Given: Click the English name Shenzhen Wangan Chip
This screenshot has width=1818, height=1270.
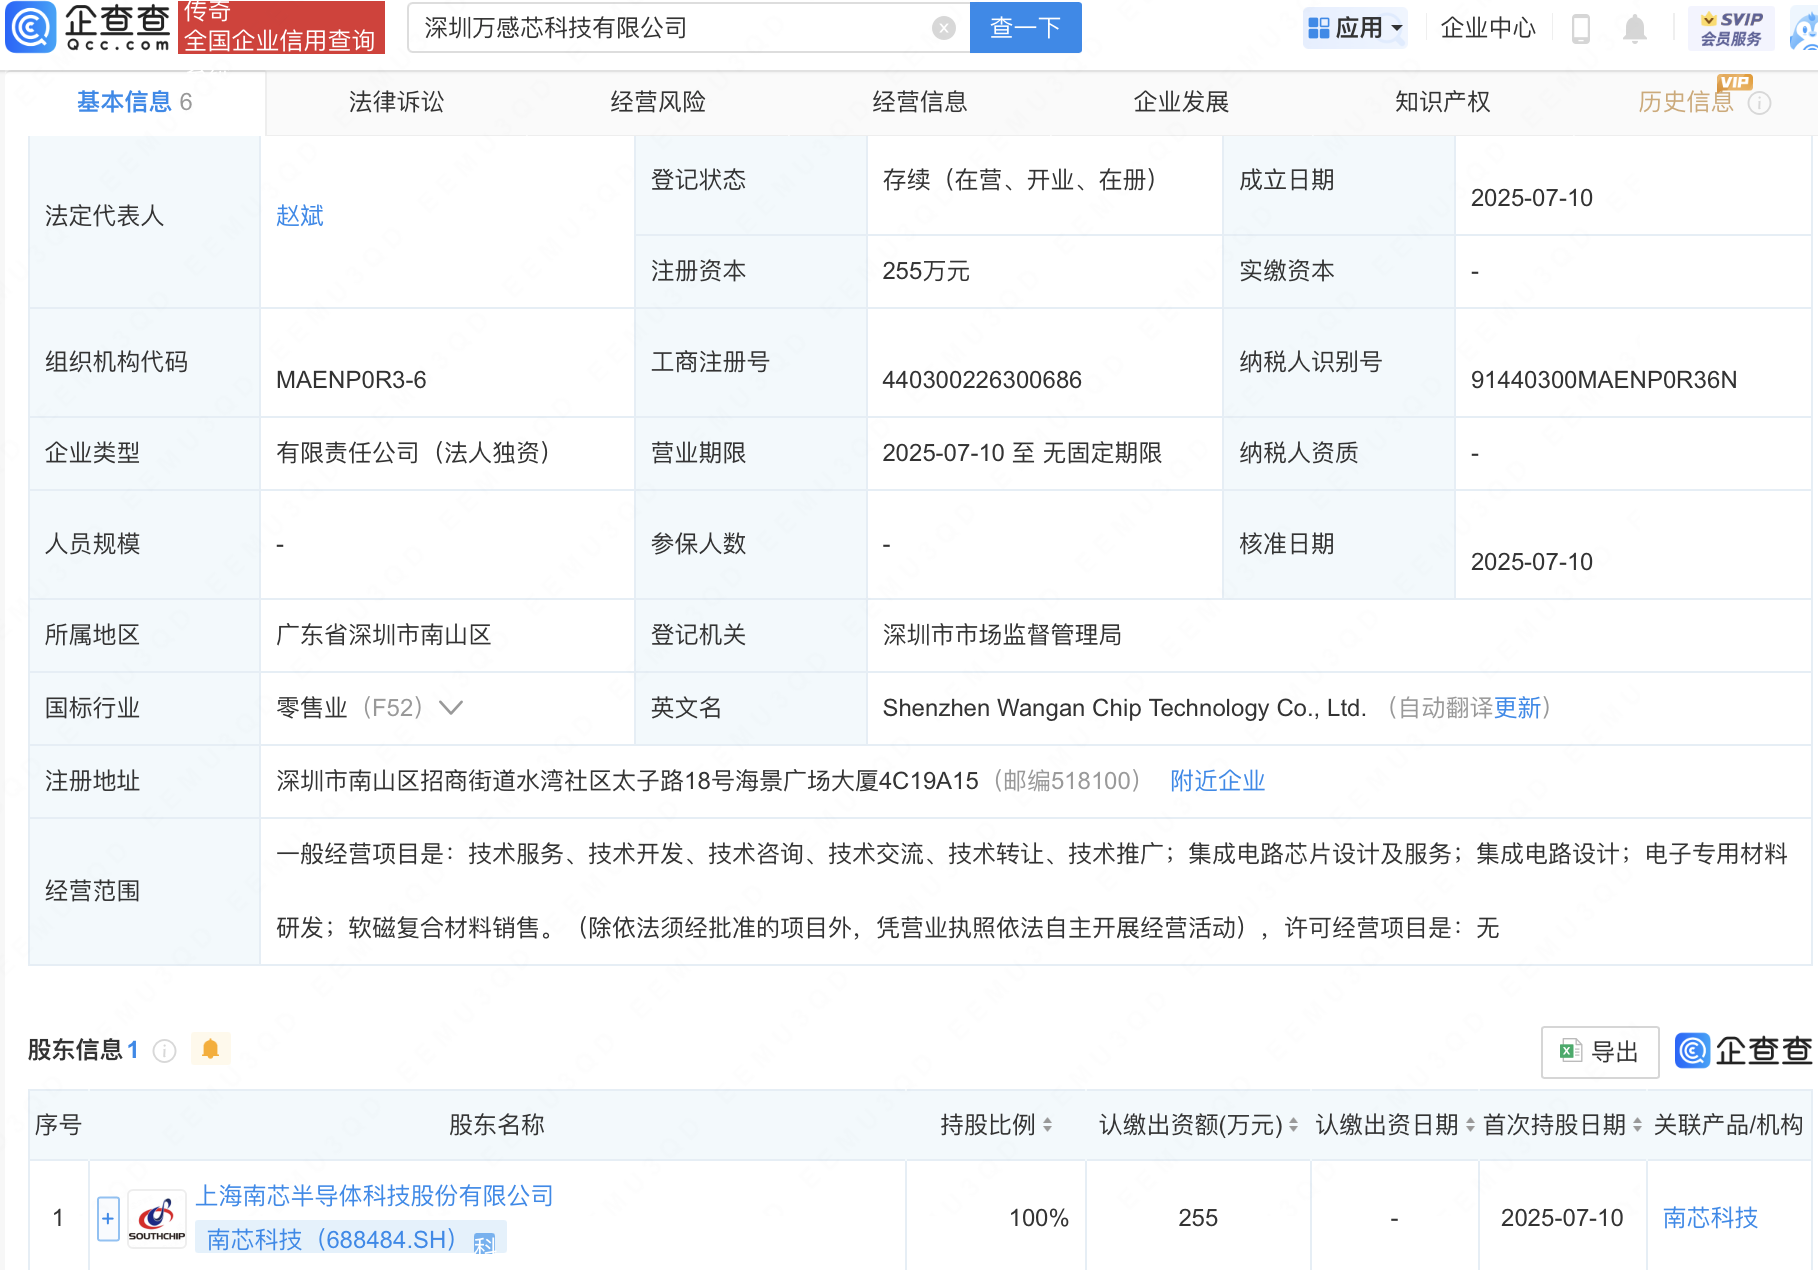Looking at the screenshot, I should (x=1124, y=708).
